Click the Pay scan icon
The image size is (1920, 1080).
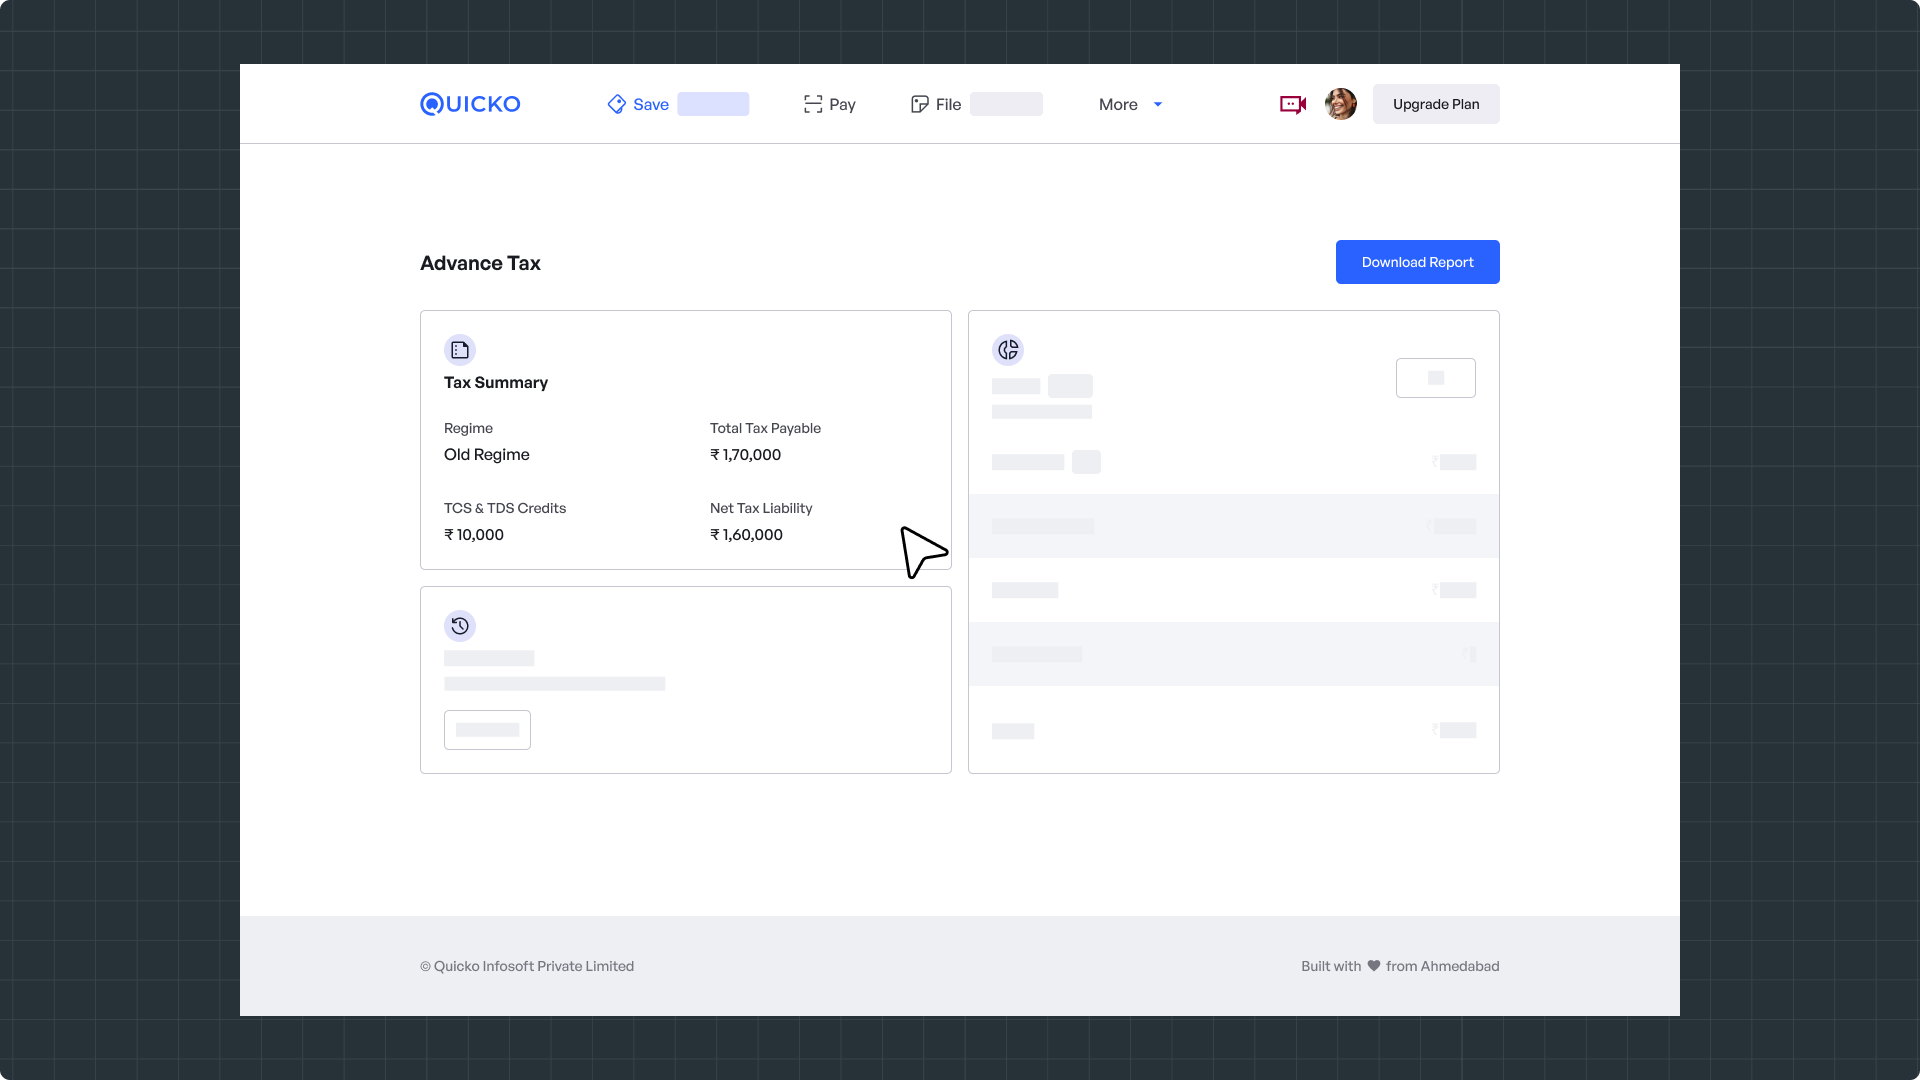813,104
